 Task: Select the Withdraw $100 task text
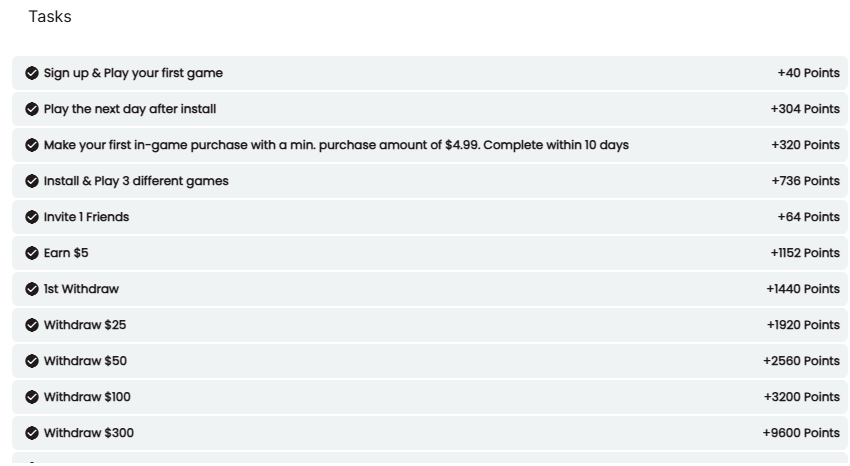pos(87,397)
